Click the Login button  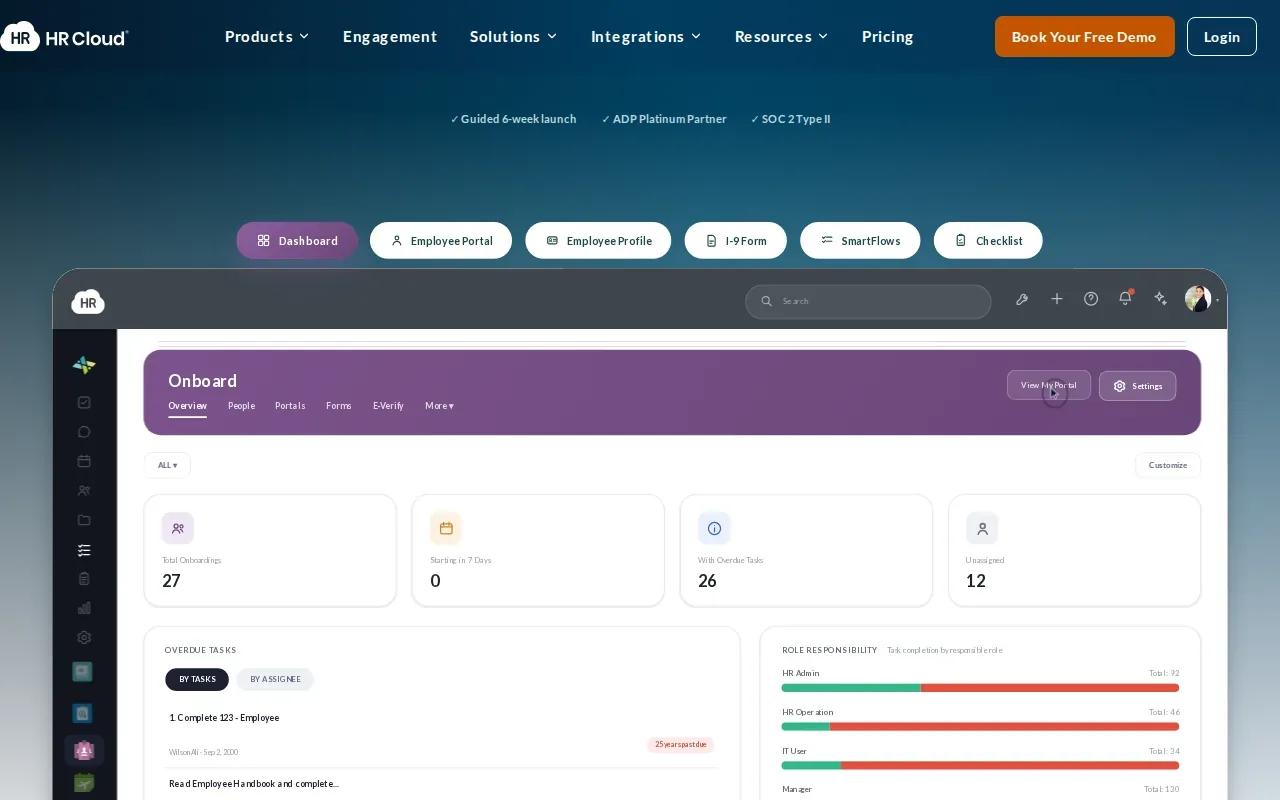coord(1222,37)
